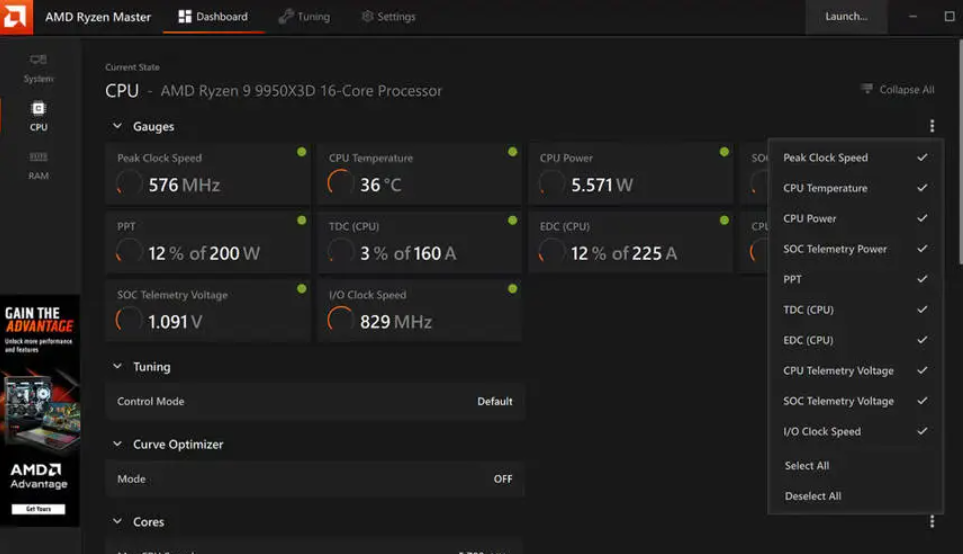Image resolution: width=963 pixels, height=554 pixels.
Task: Toggle SOC Telemetry Power checkmark
Action: (921, 249)
